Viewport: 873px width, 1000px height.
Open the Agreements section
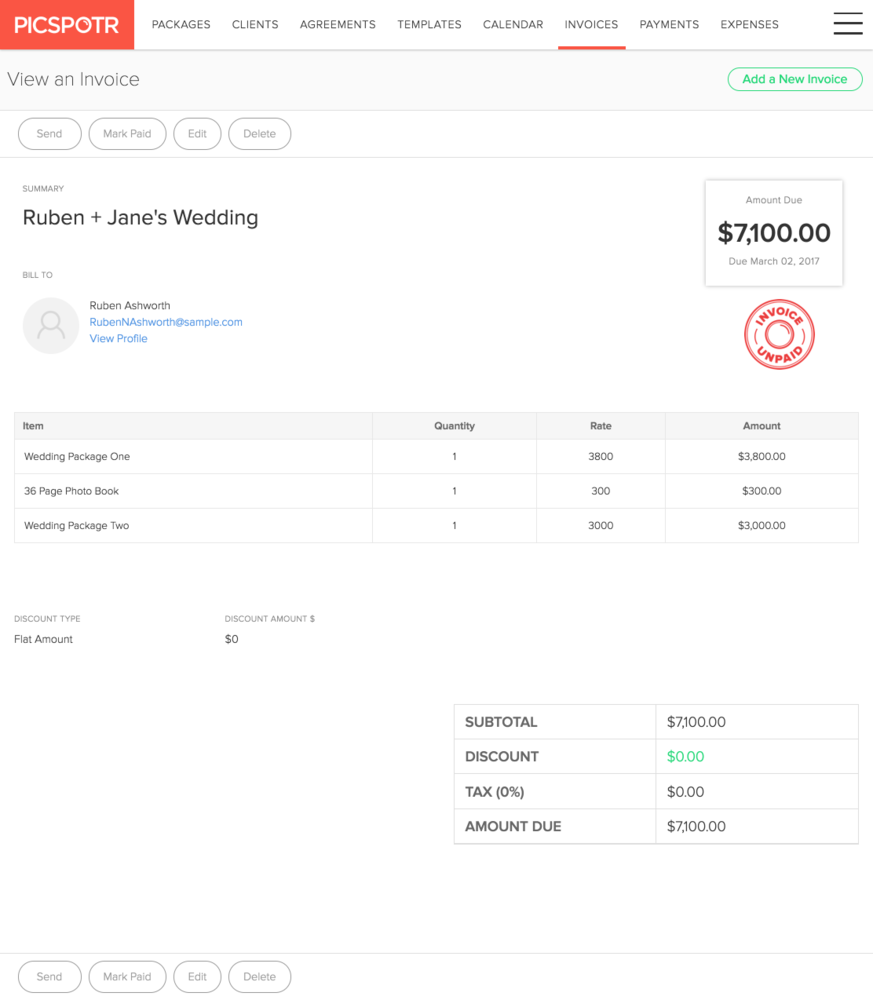pos(338,24)
